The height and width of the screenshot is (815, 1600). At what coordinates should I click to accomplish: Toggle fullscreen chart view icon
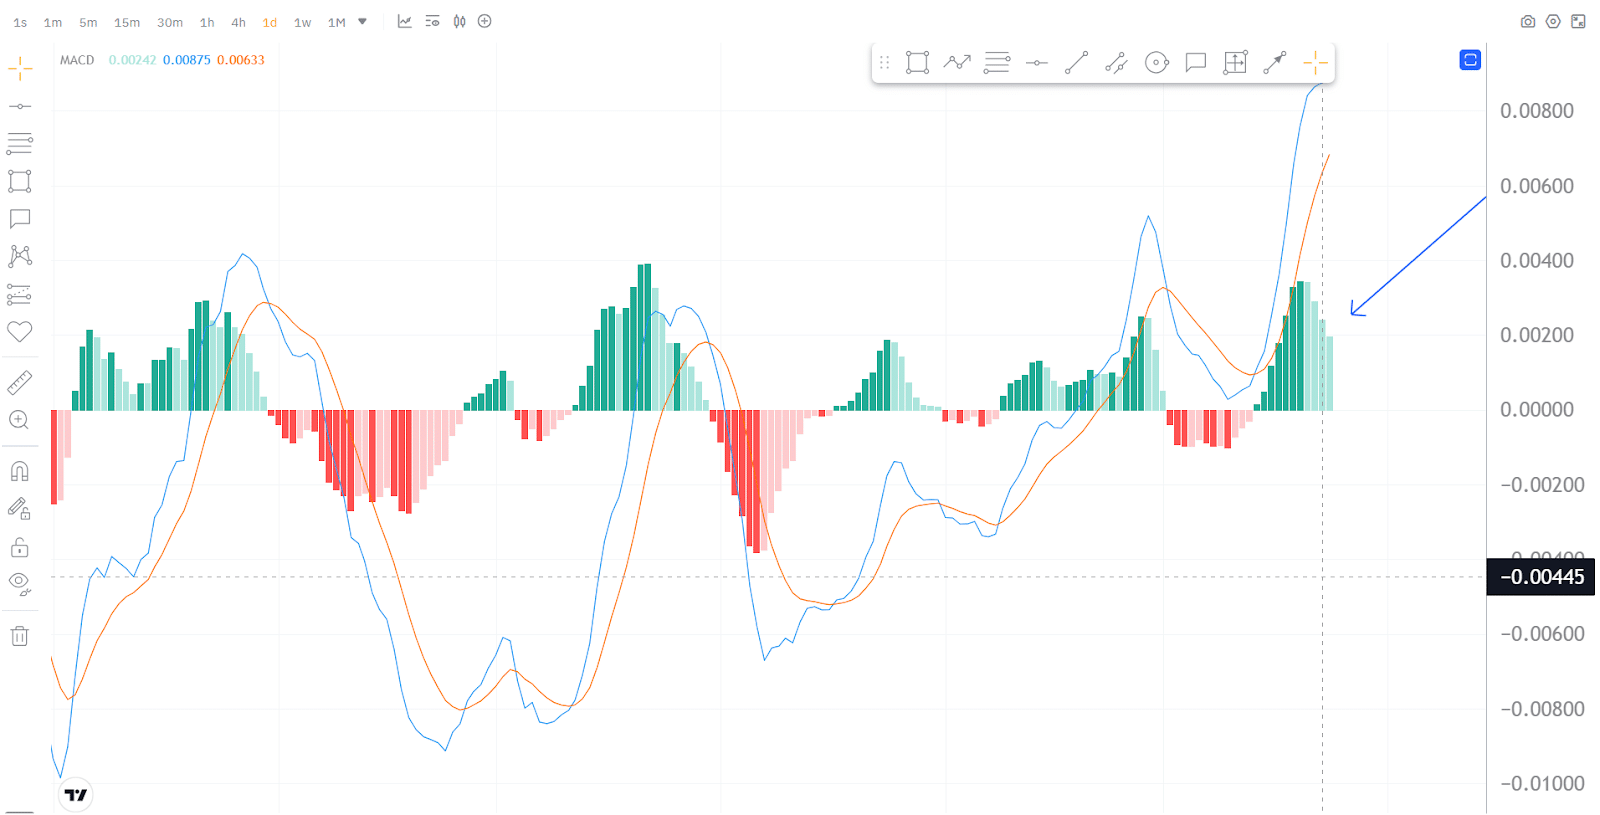tap(1578, 21)
